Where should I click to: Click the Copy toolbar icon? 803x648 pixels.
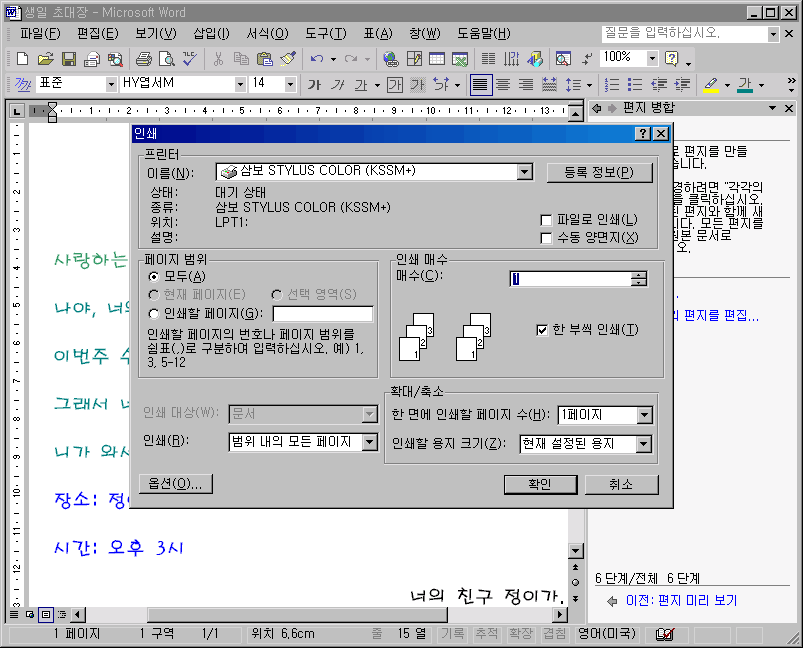(x=241, y=59)
